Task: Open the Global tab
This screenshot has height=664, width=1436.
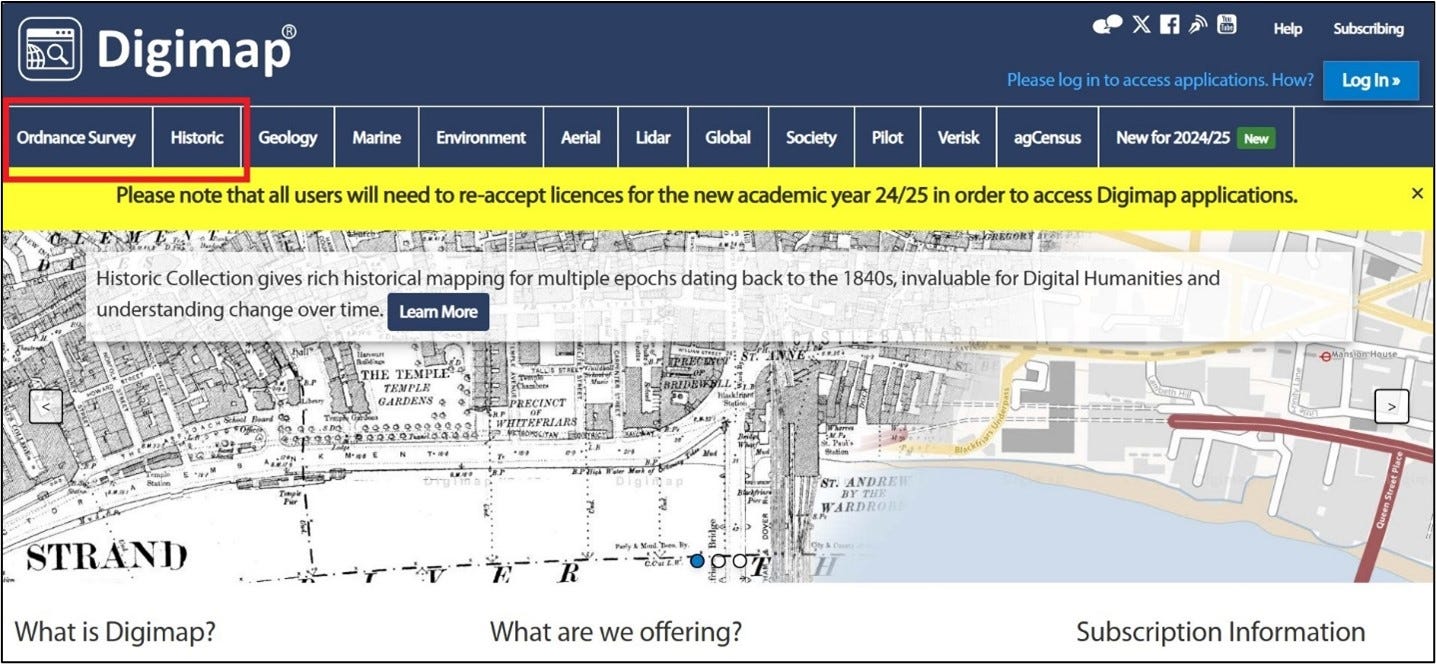Action: coord(728,137)
